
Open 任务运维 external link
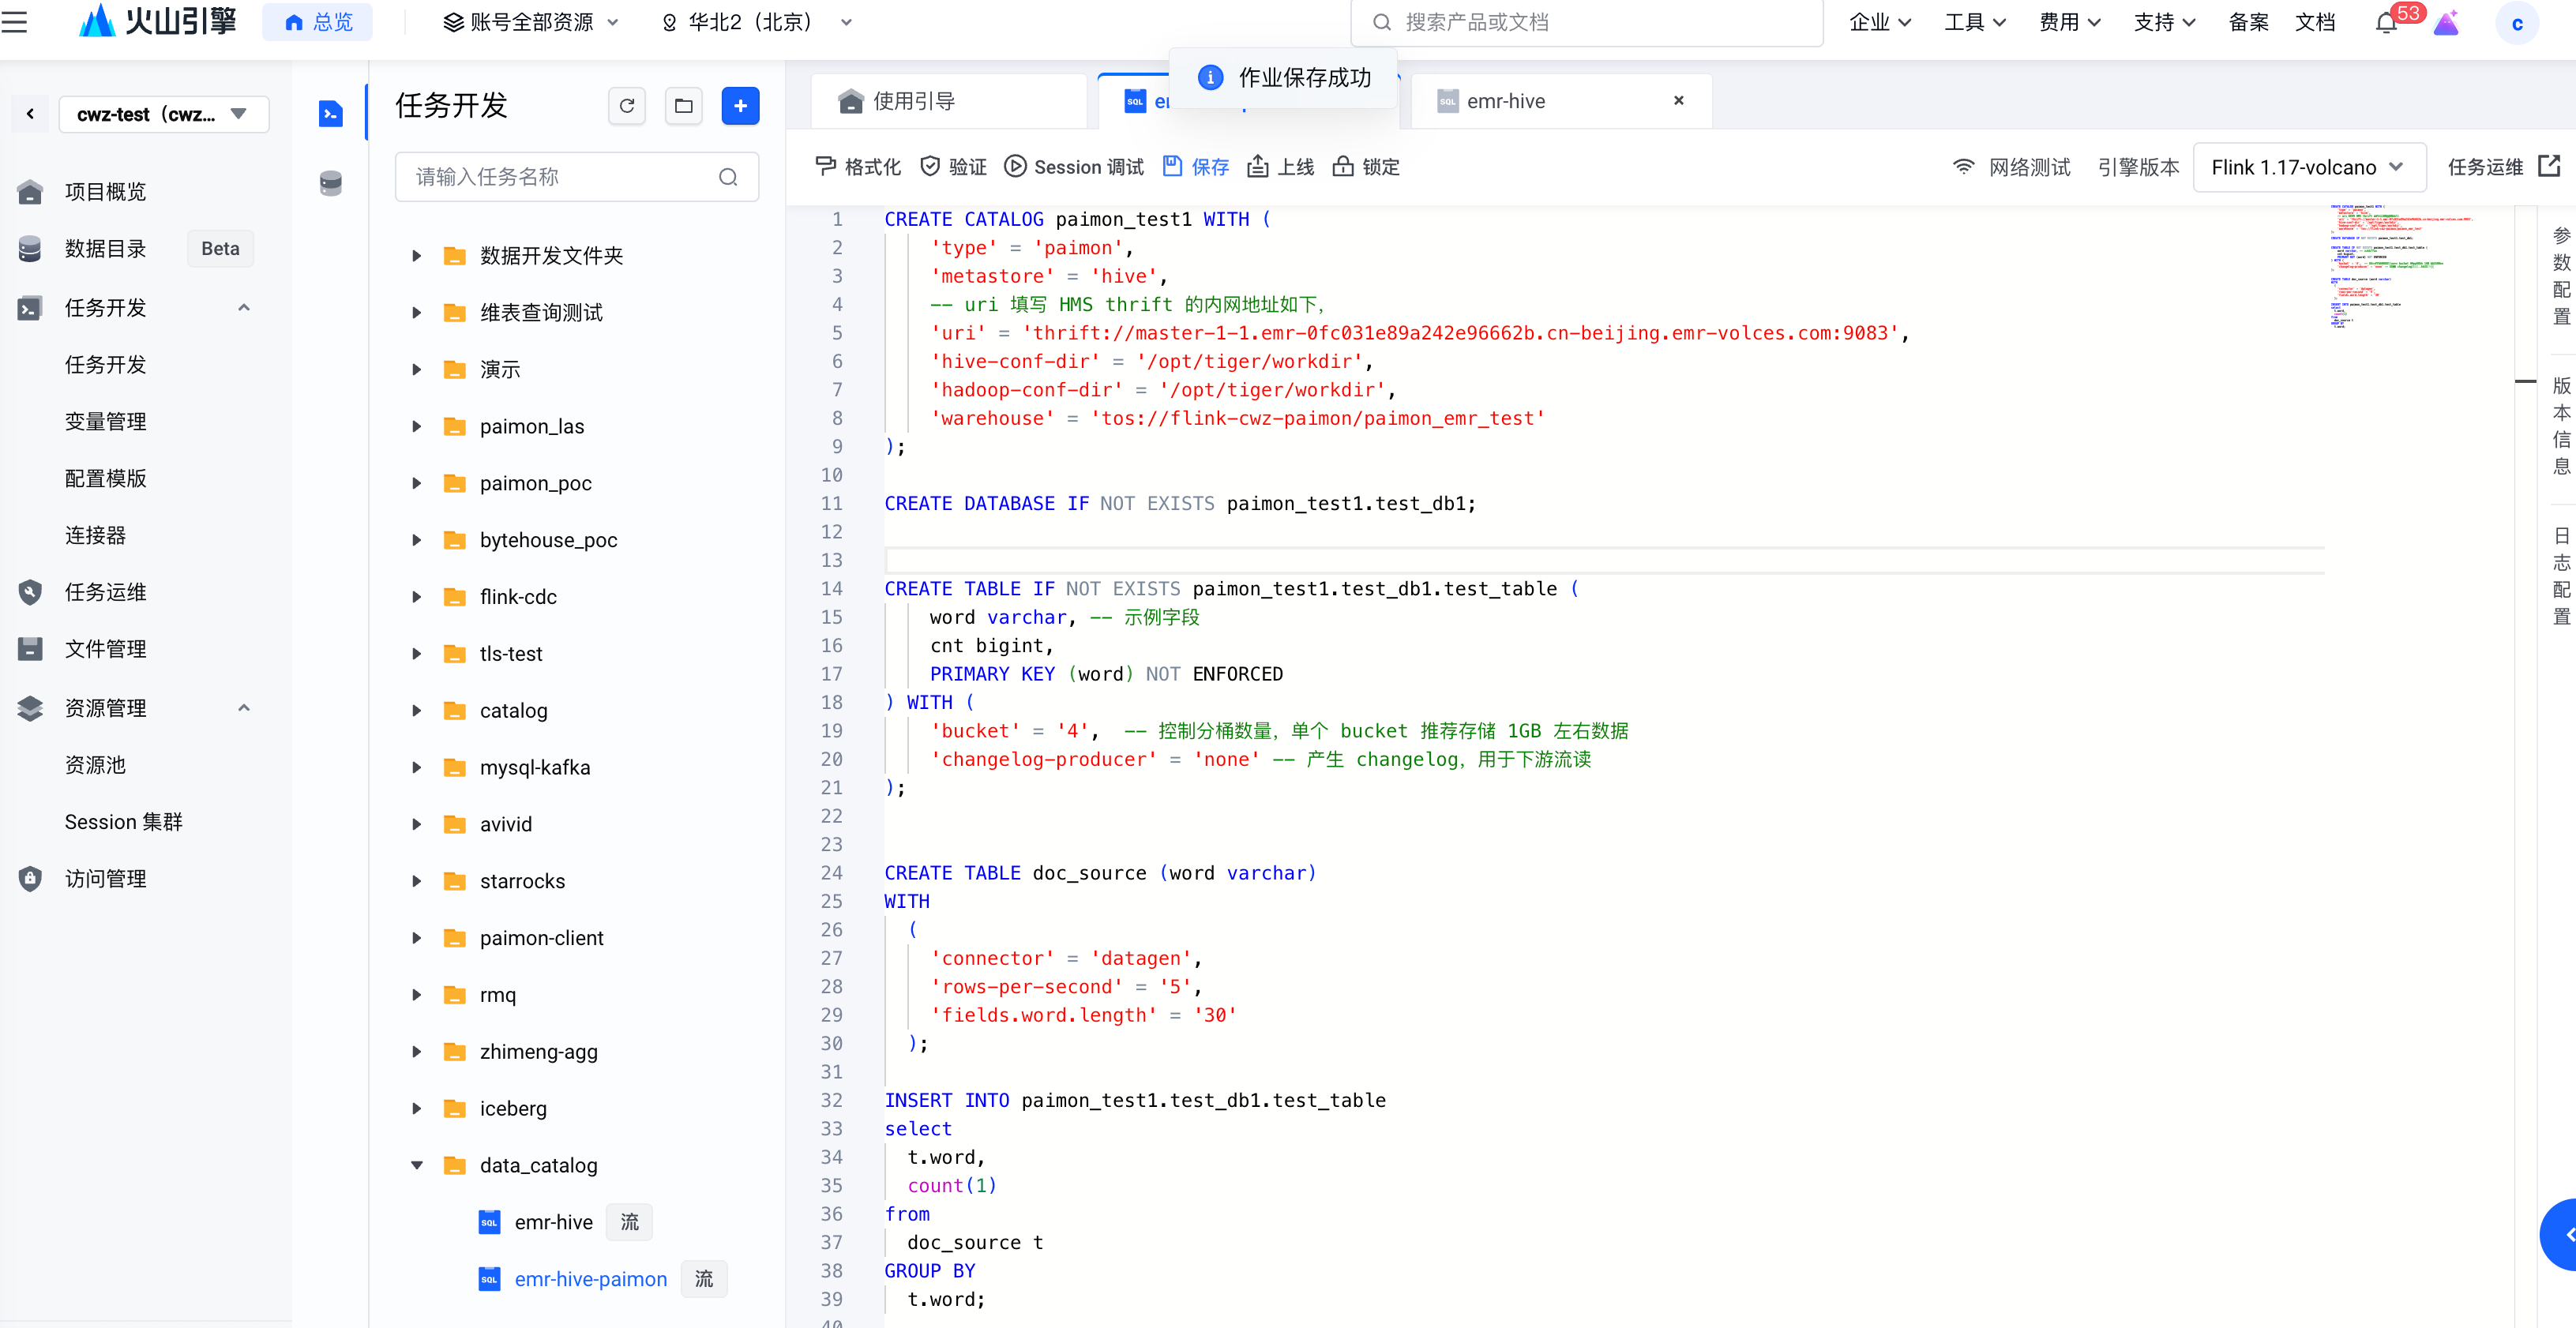[x=2548, y=166]
